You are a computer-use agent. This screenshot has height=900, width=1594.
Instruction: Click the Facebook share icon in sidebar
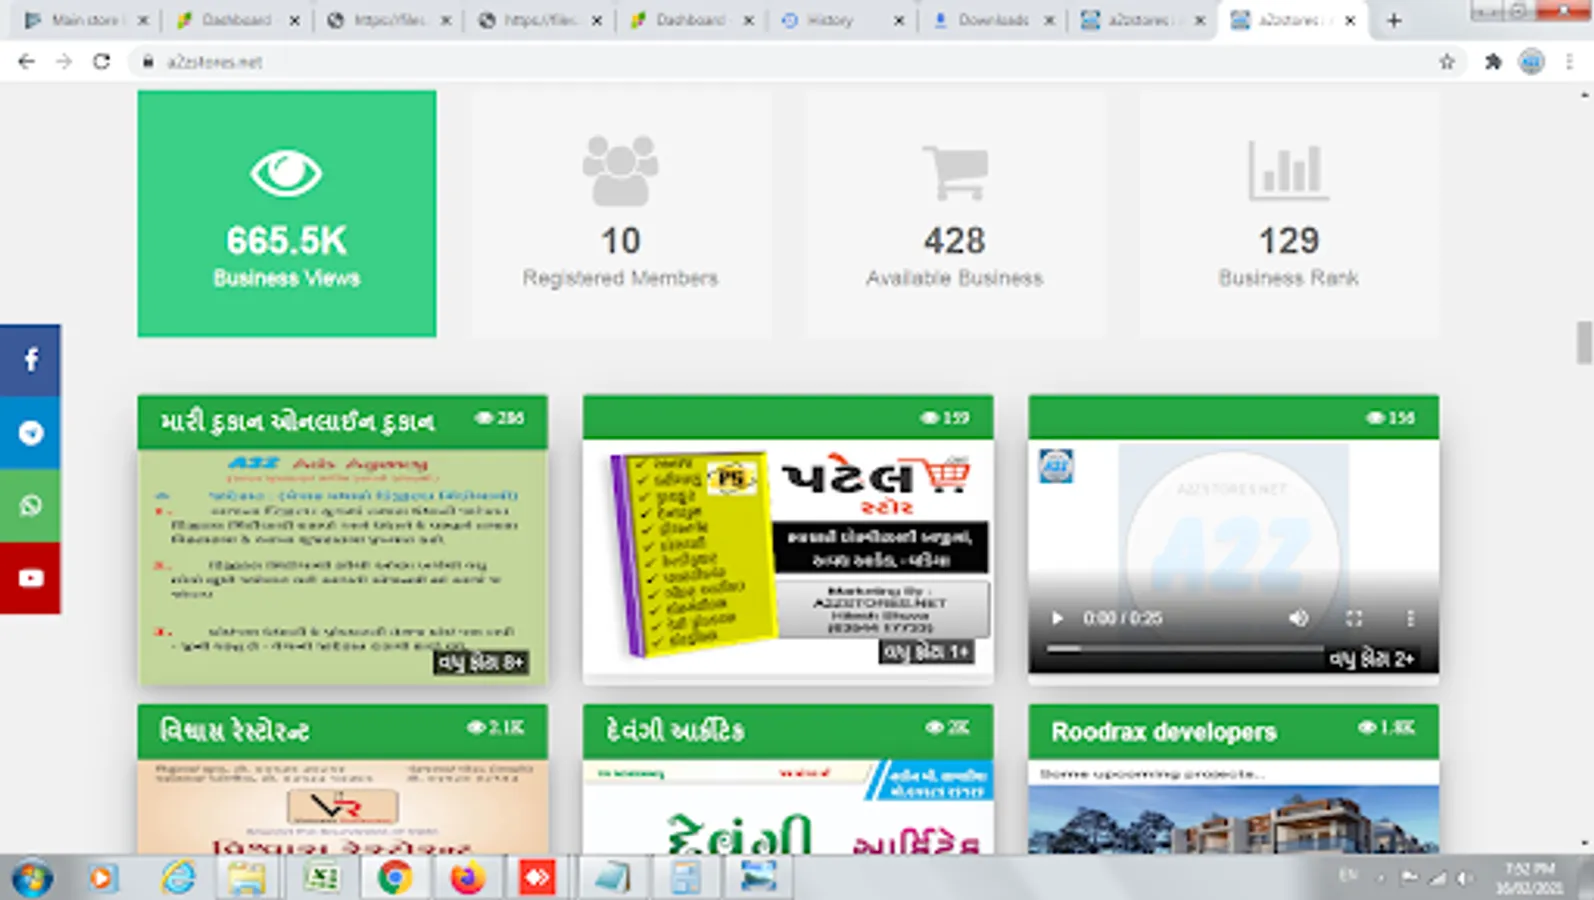pyautogui.click(x=30, y=360)
